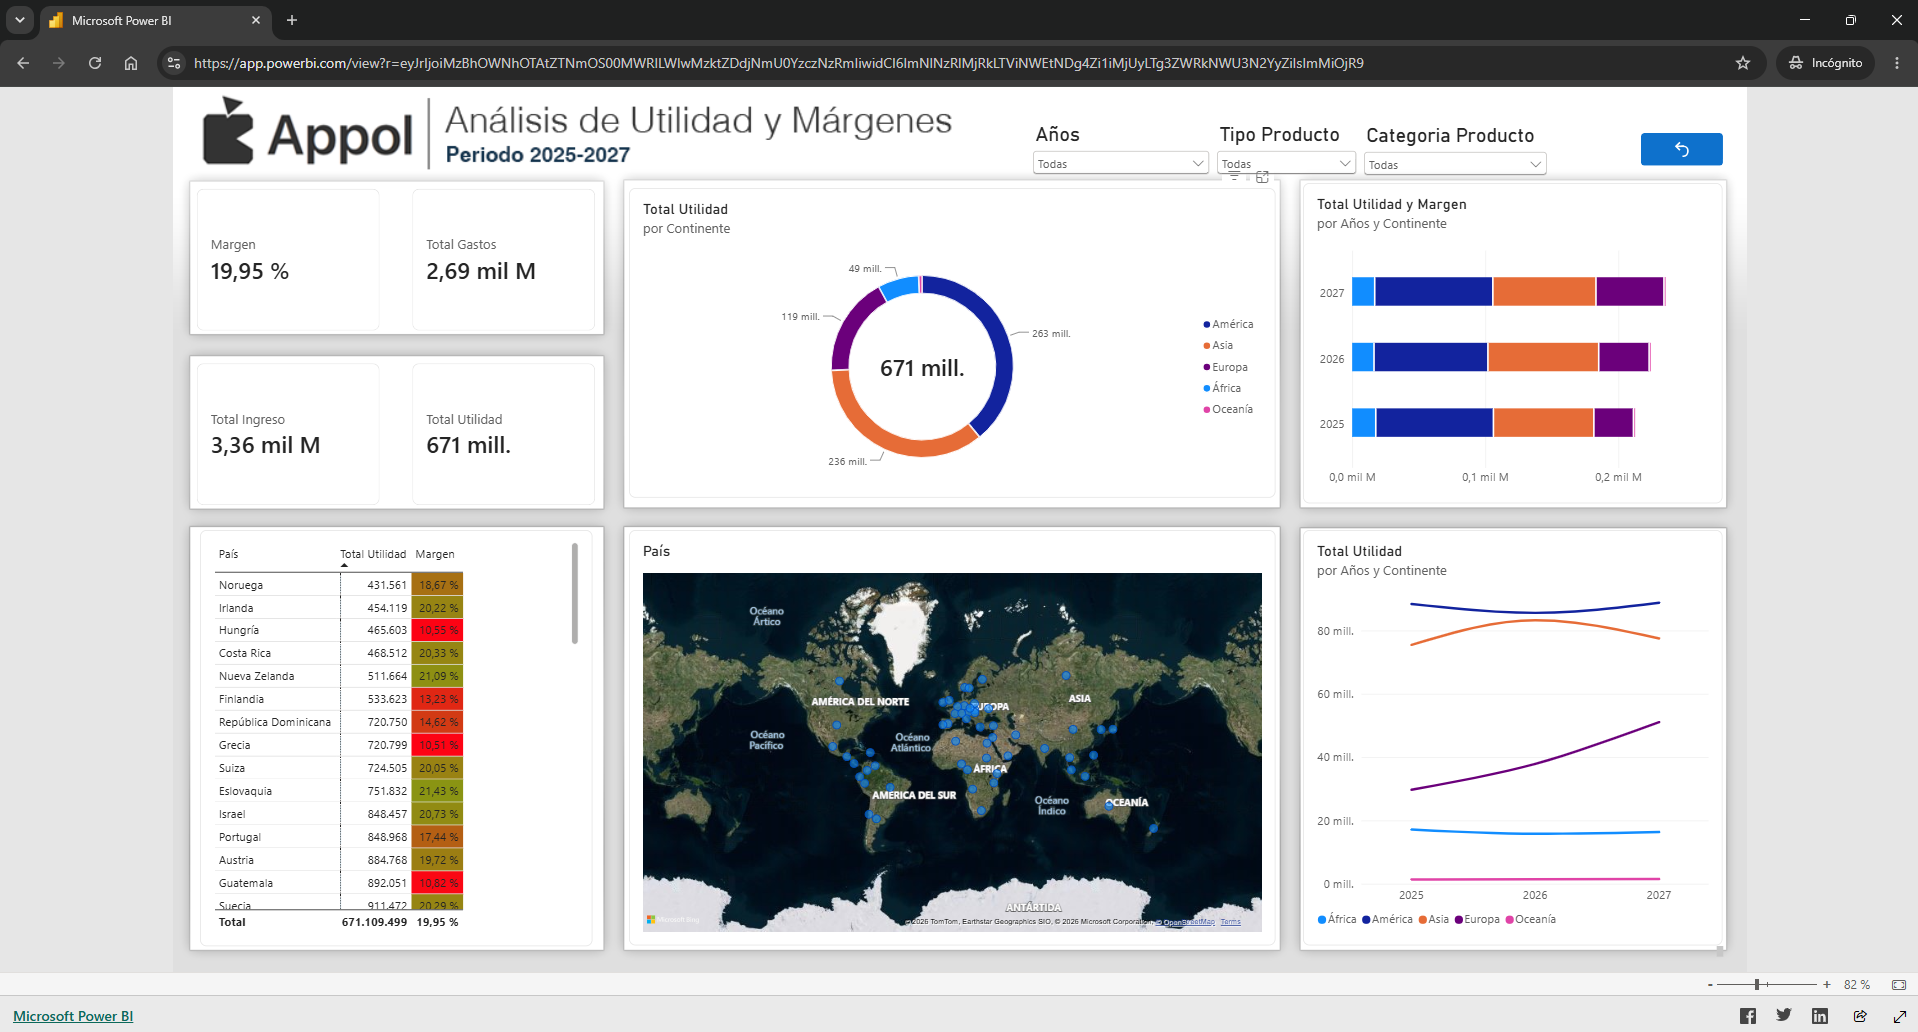The image size is (1918, 1032).
Task: Sort table by Margen column header
Action: coord(435,554)
